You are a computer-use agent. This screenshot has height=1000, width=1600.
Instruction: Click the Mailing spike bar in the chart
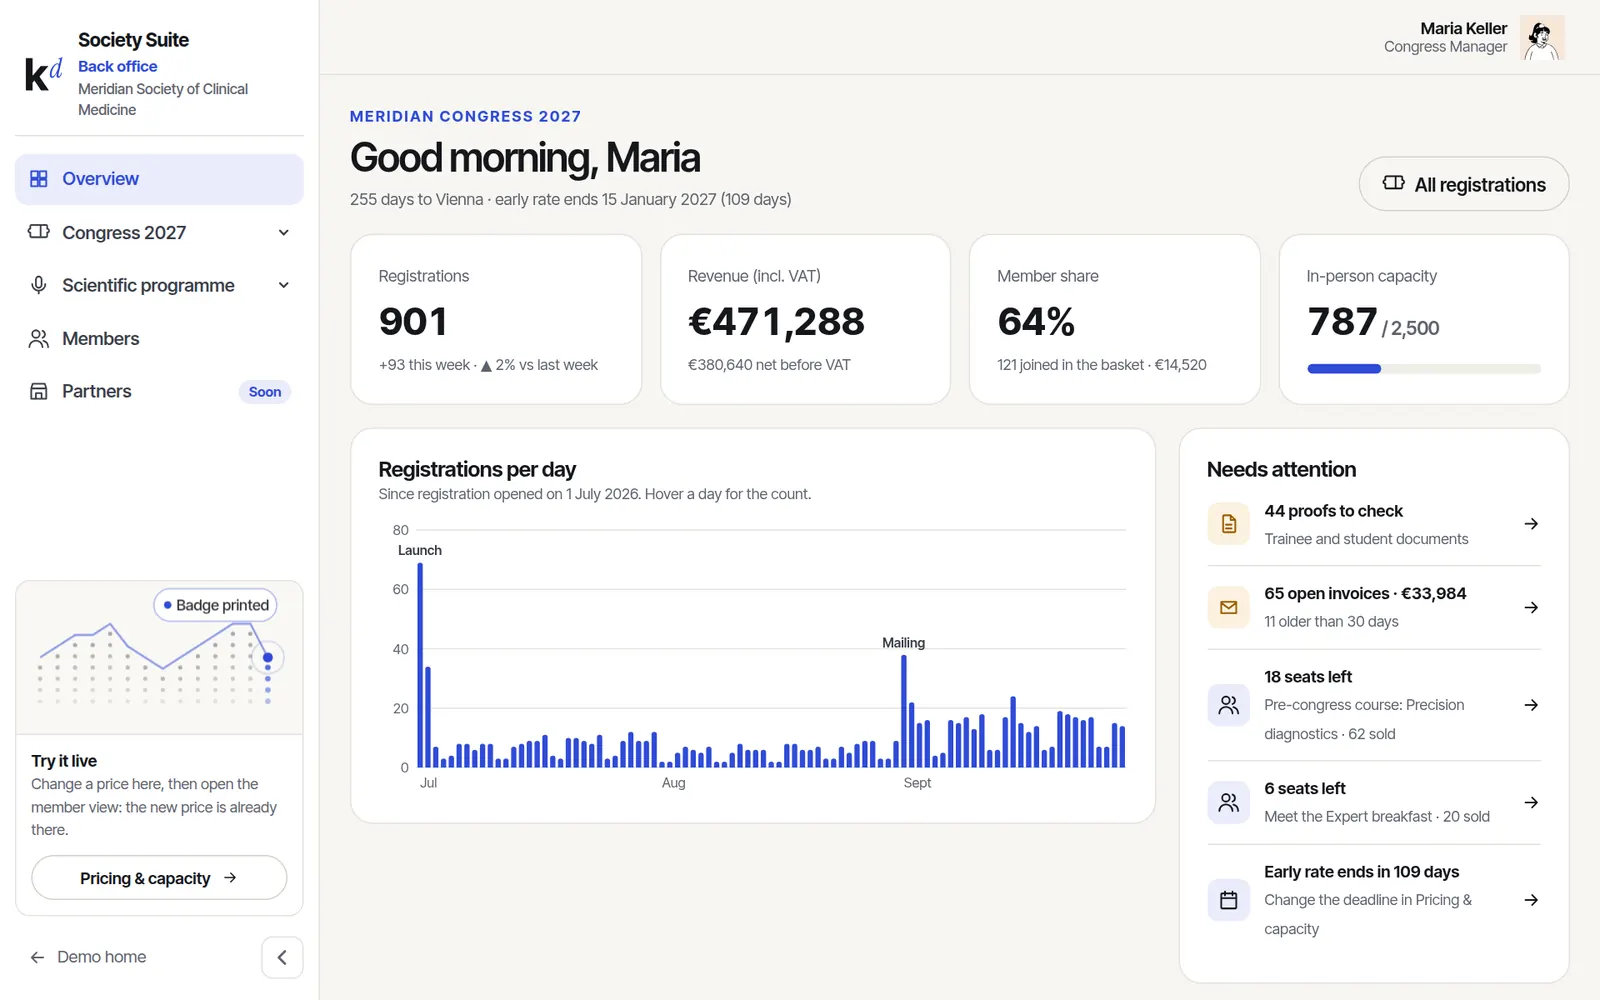point(904,711)
